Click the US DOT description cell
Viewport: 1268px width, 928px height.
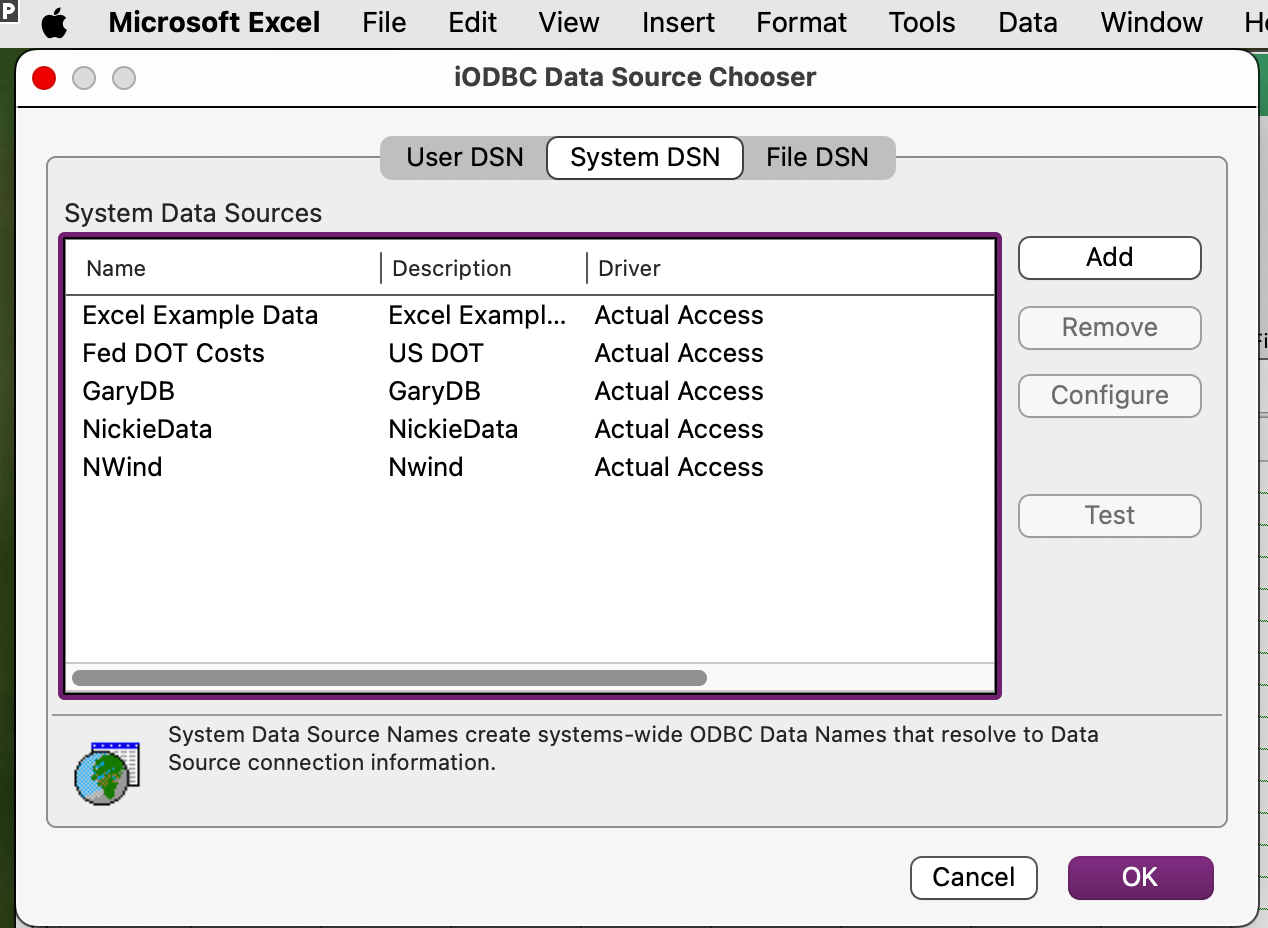coord(436,353)
